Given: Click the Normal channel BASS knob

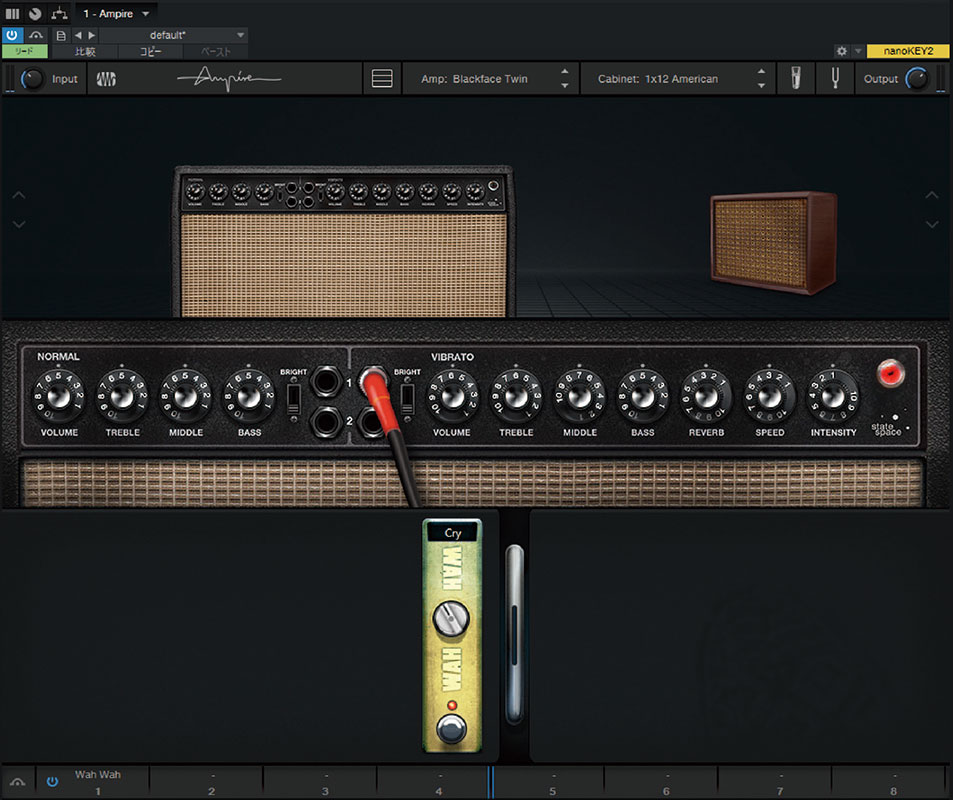Looking at the screenshot, I should tap(249, 397).
